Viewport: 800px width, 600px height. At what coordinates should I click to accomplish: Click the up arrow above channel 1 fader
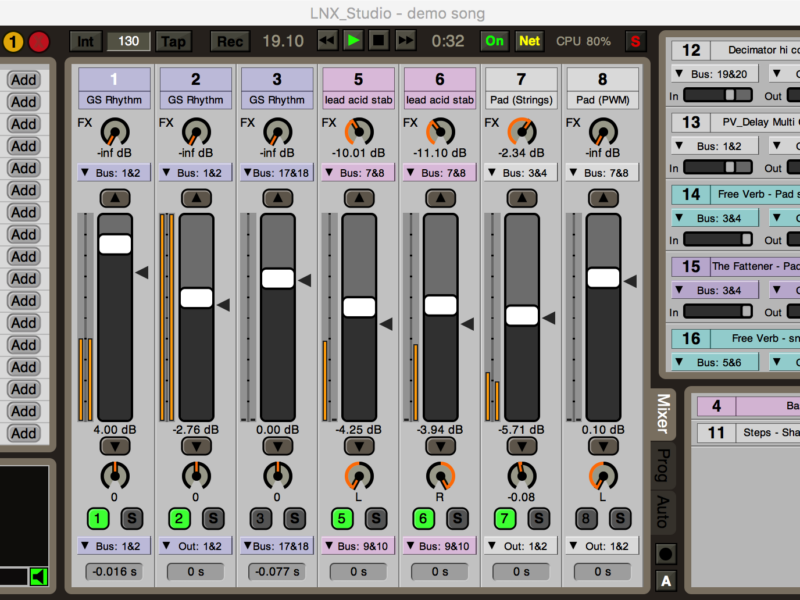click(114, 198)
